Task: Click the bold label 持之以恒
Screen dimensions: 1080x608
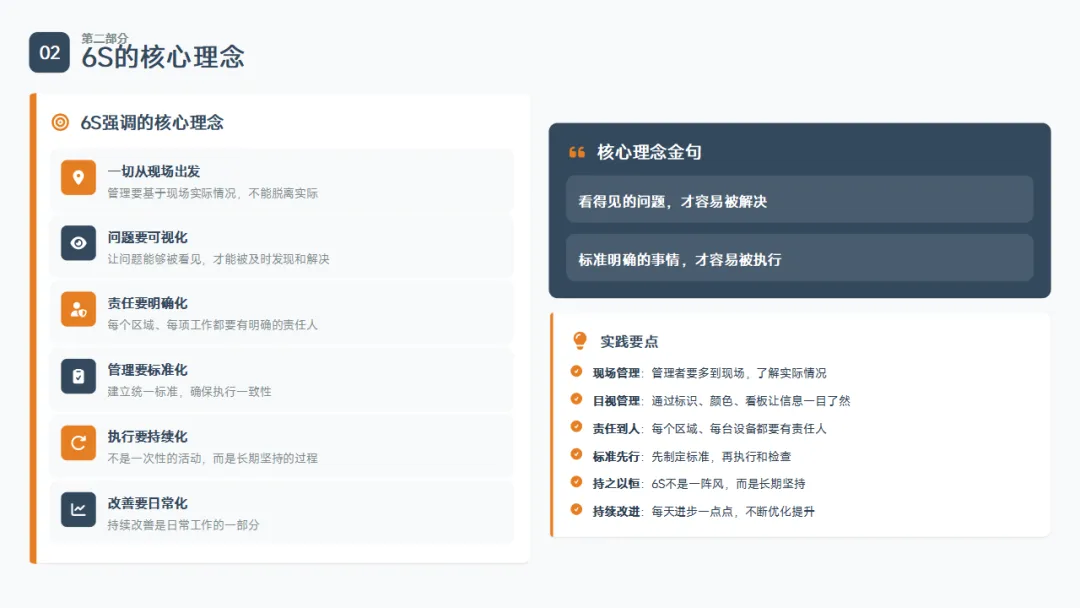Action: point(616,484)
